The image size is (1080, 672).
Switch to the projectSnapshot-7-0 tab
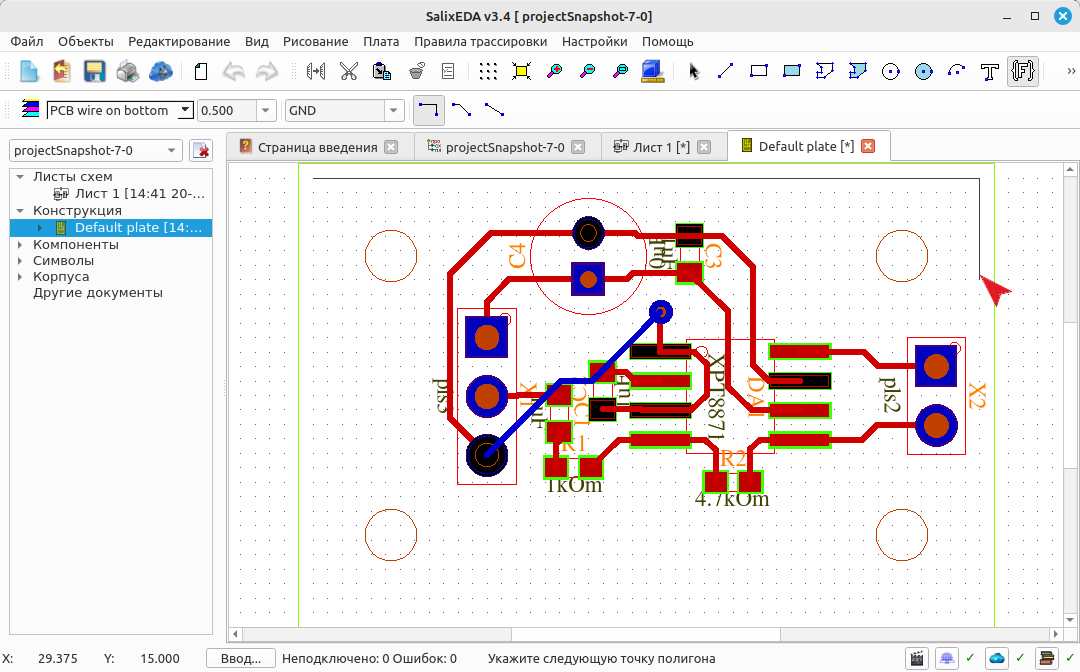coord(505,147)
